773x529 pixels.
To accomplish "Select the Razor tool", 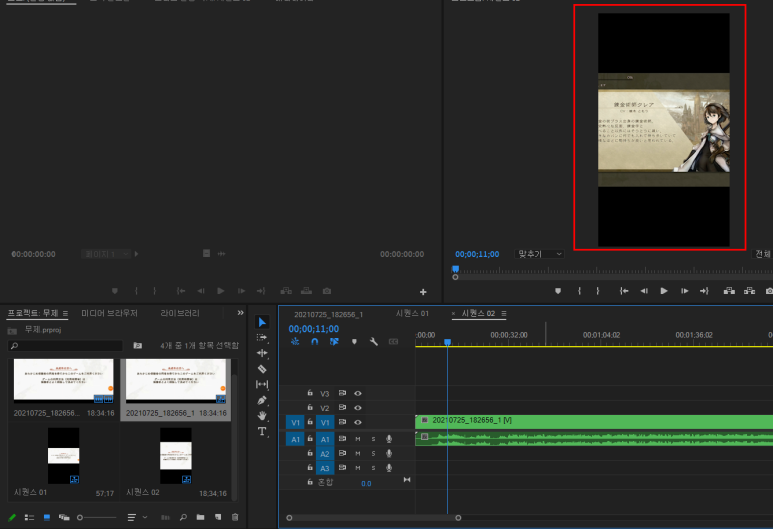I will [262, 369].
